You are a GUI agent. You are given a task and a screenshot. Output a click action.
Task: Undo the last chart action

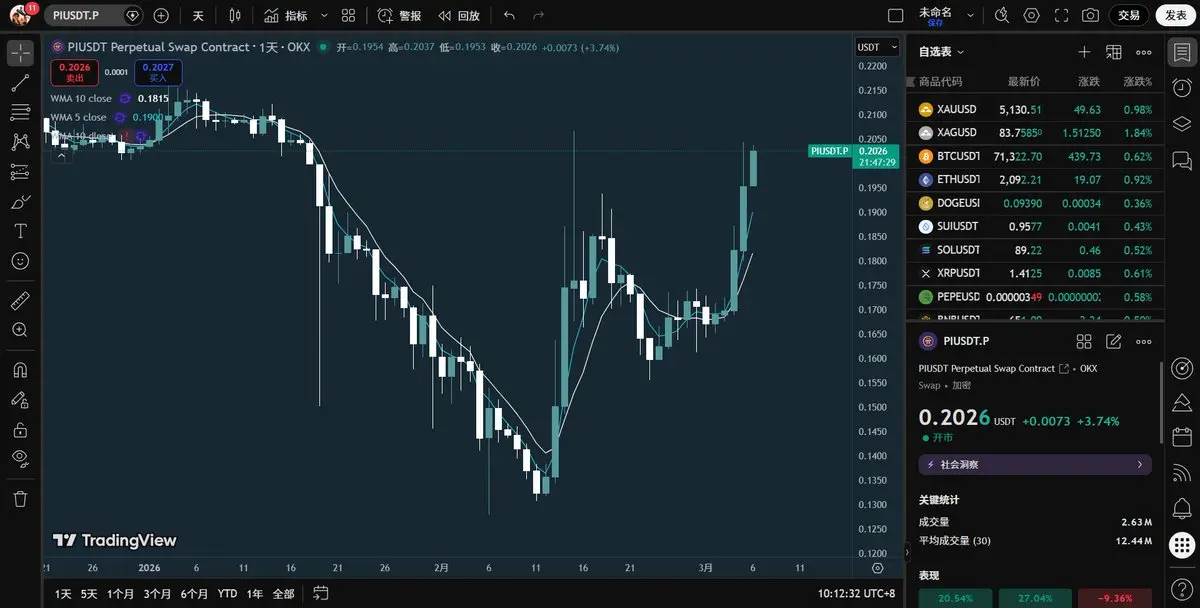coord(510,15)
